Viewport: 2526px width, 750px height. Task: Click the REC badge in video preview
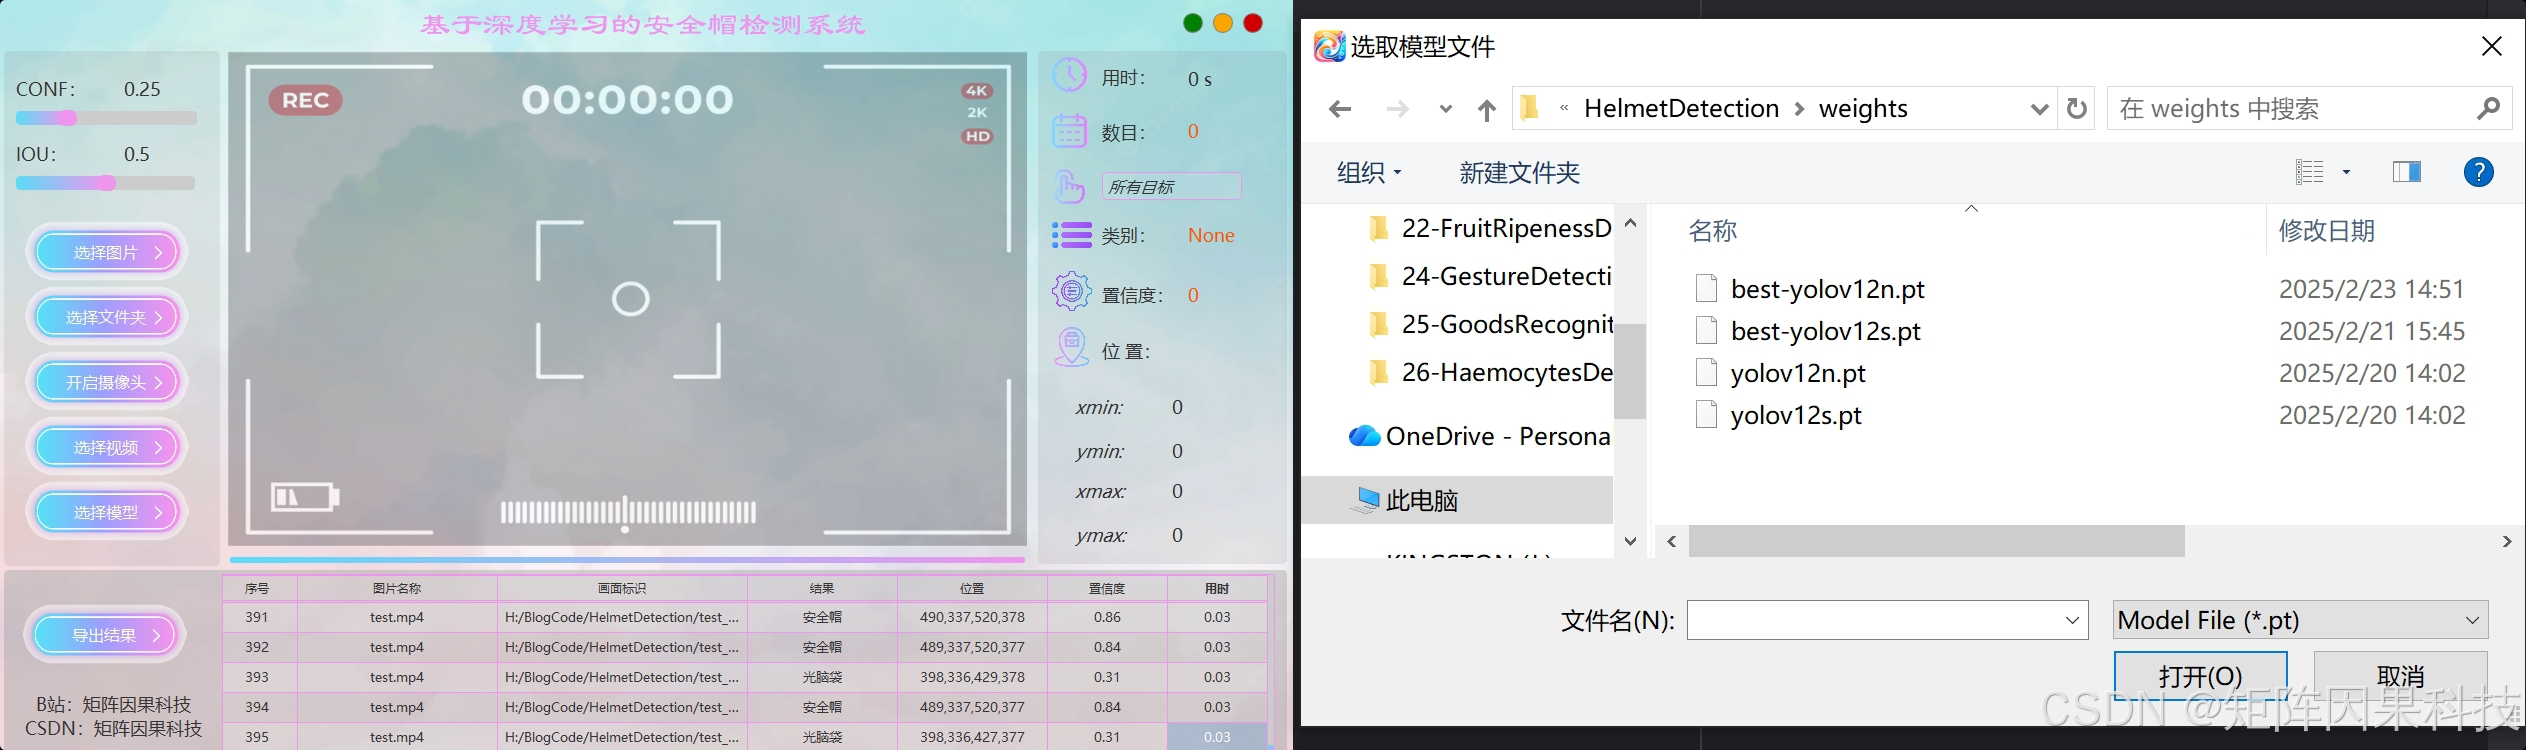point(305,100)
